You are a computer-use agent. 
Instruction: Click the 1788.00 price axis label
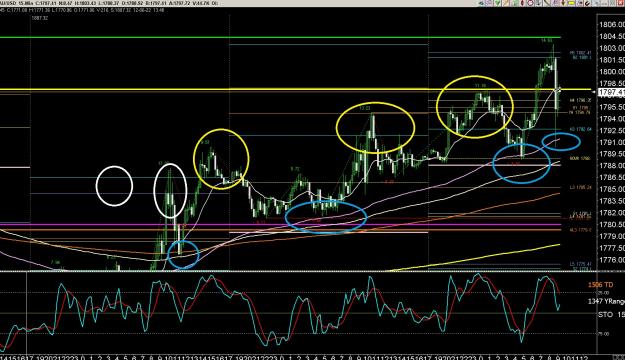(612, 165)
